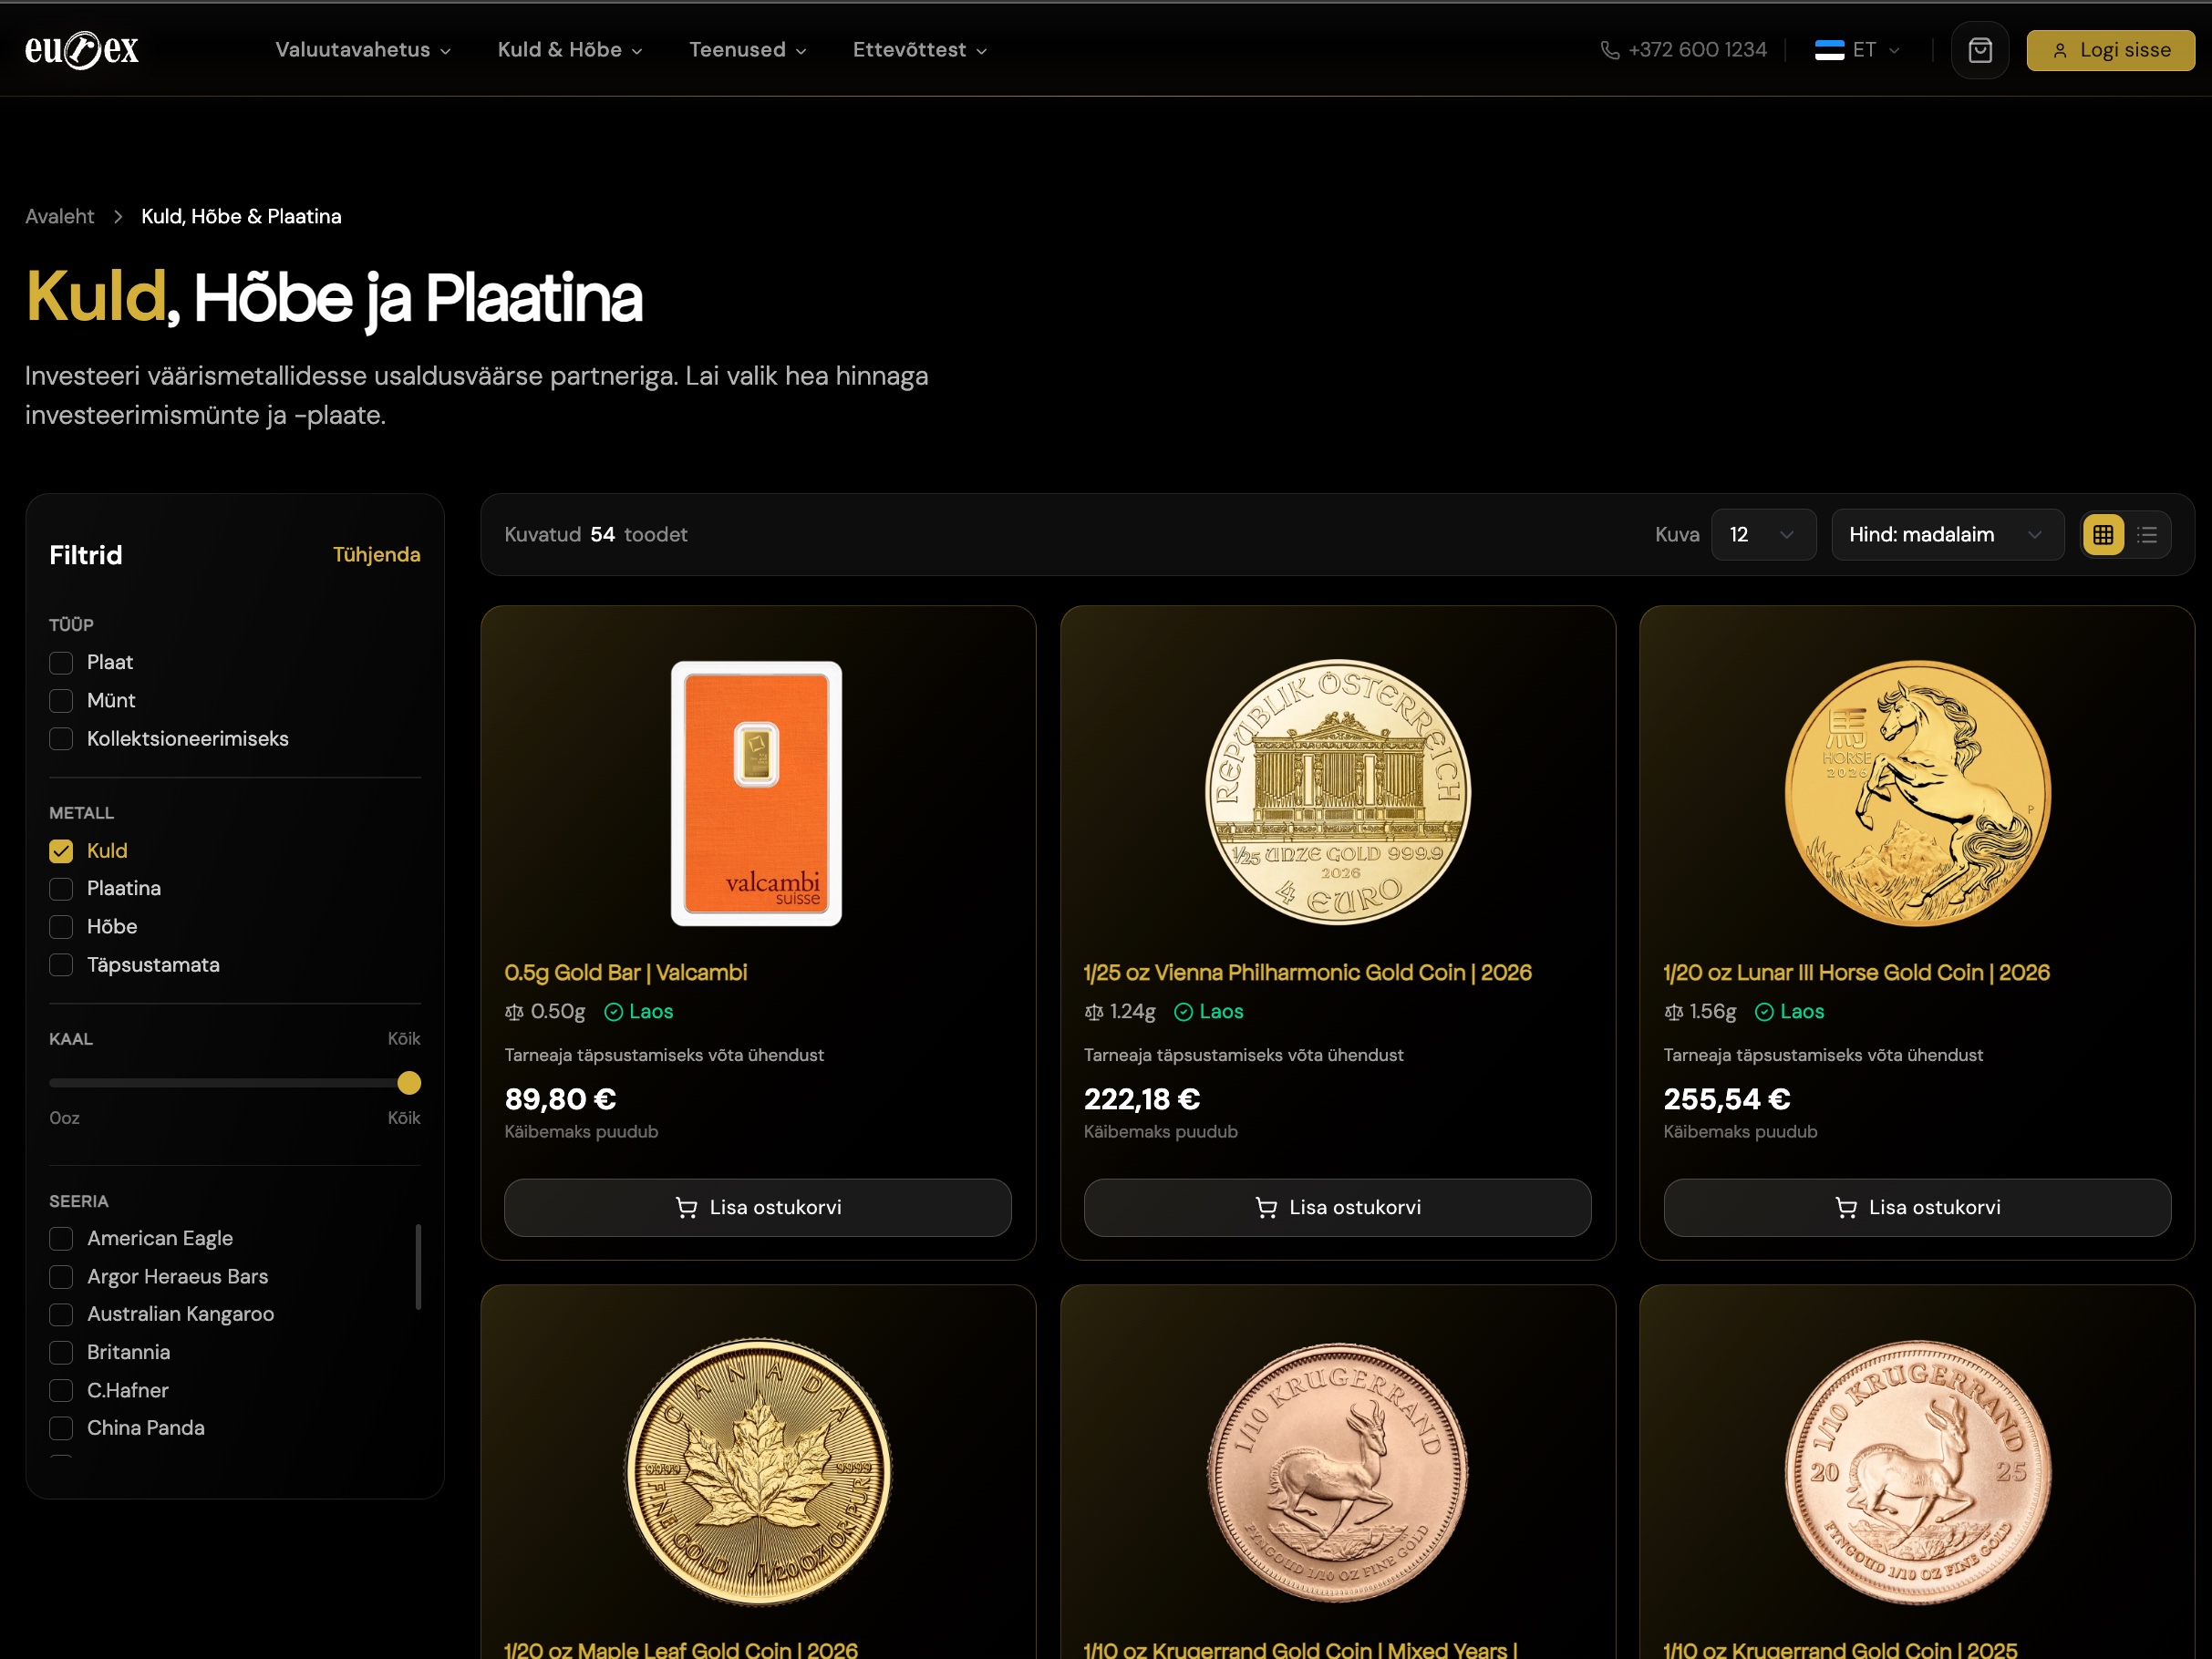Click cart icon in Valcambi Lisa ostukorvi button

click(x=686, y=1207)
